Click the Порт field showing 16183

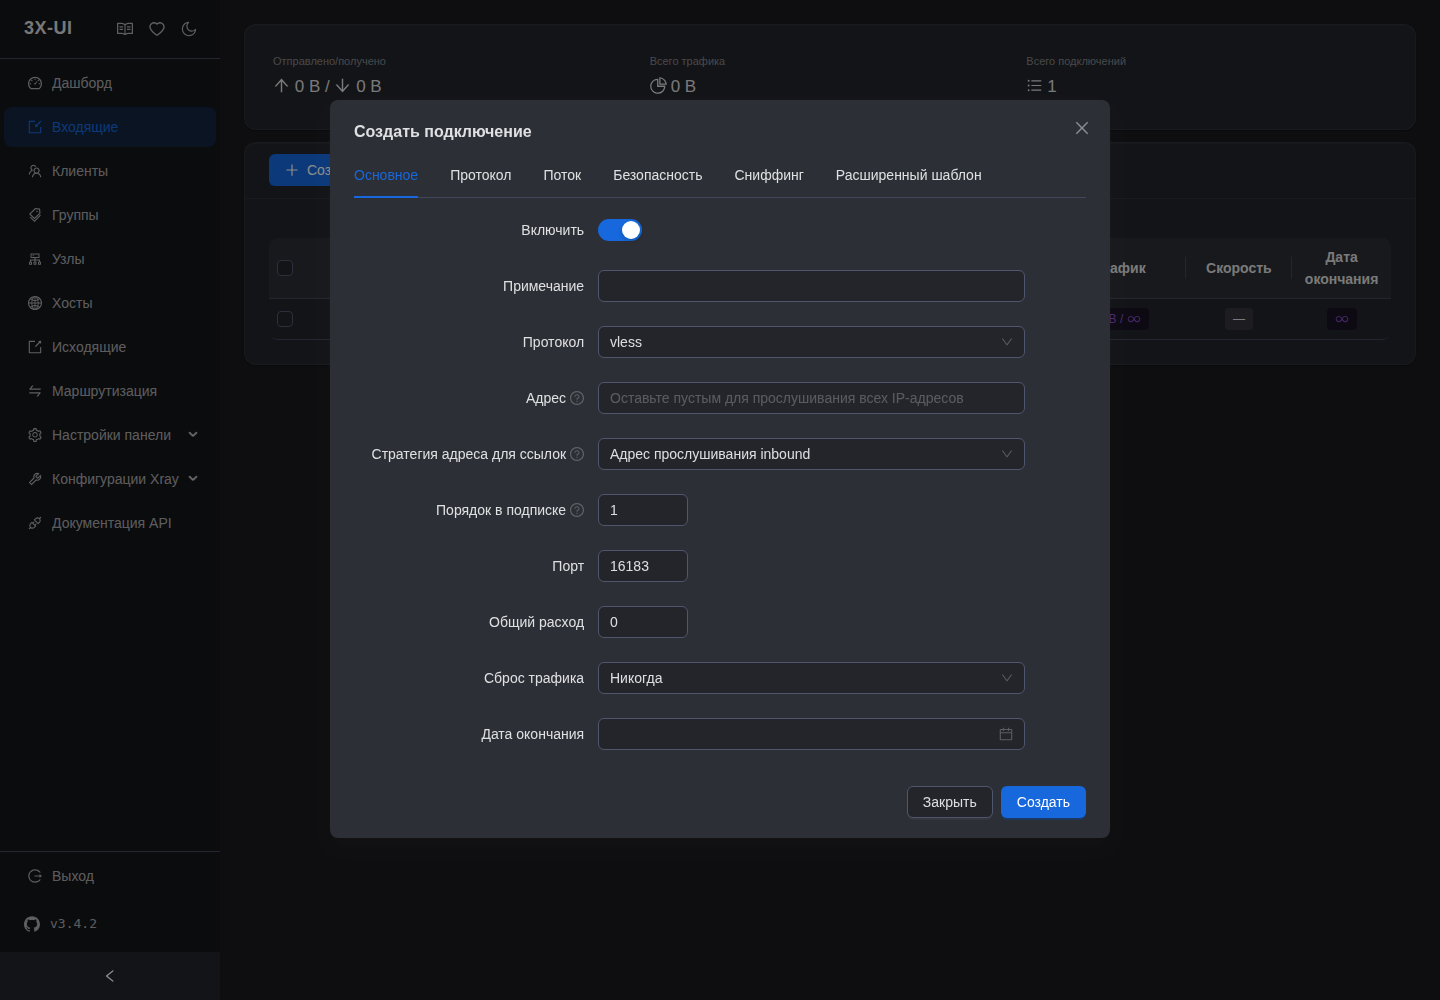(x=643, y=566)
